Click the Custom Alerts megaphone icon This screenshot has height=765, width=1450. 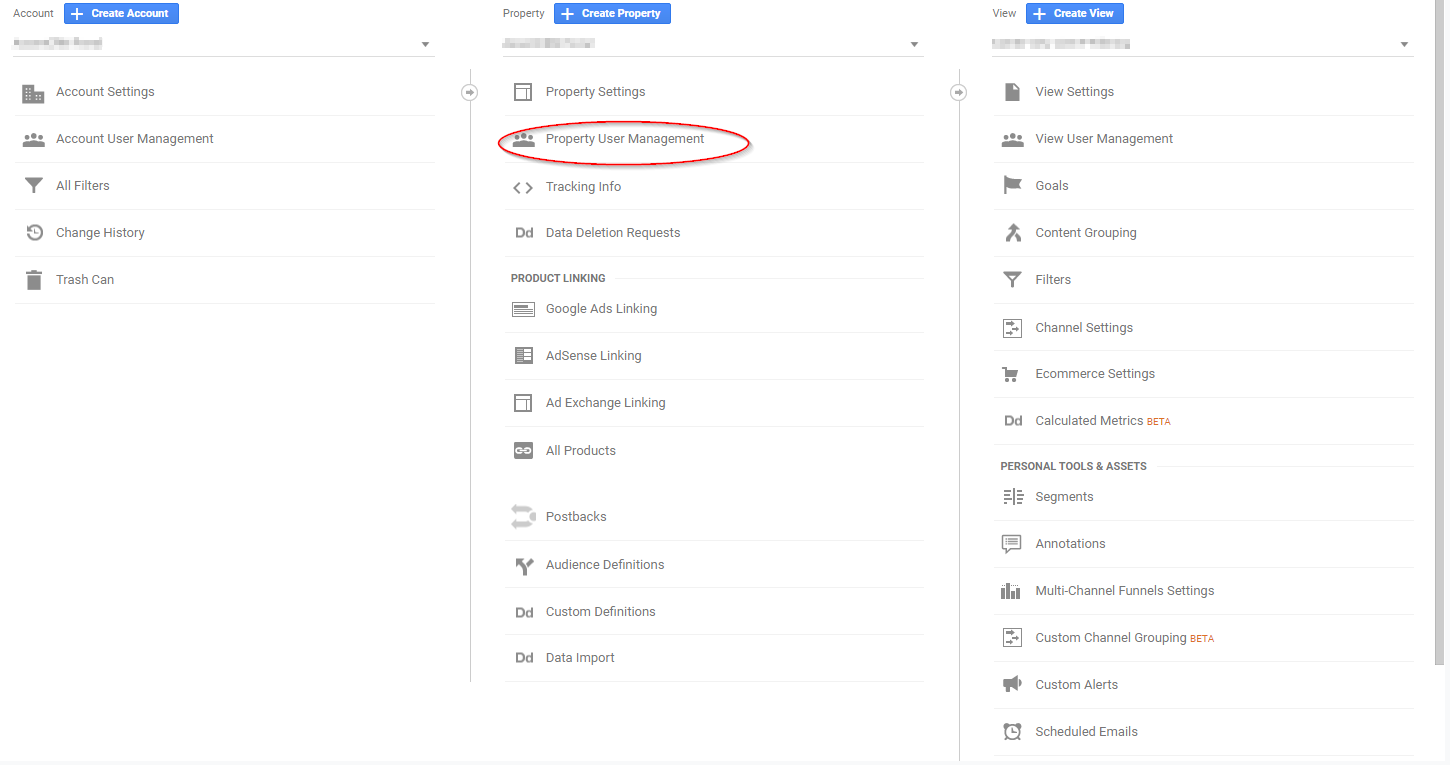pyautogui.click(x=1012, y=685)
